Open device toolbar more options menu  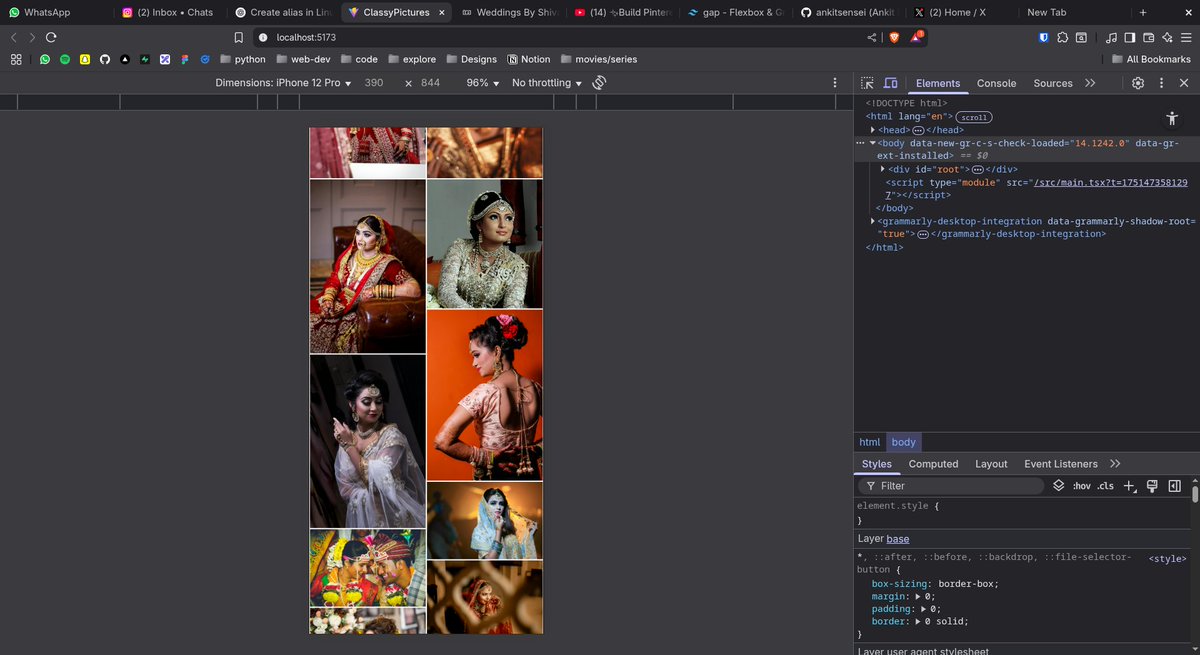(x=835, y=82)
